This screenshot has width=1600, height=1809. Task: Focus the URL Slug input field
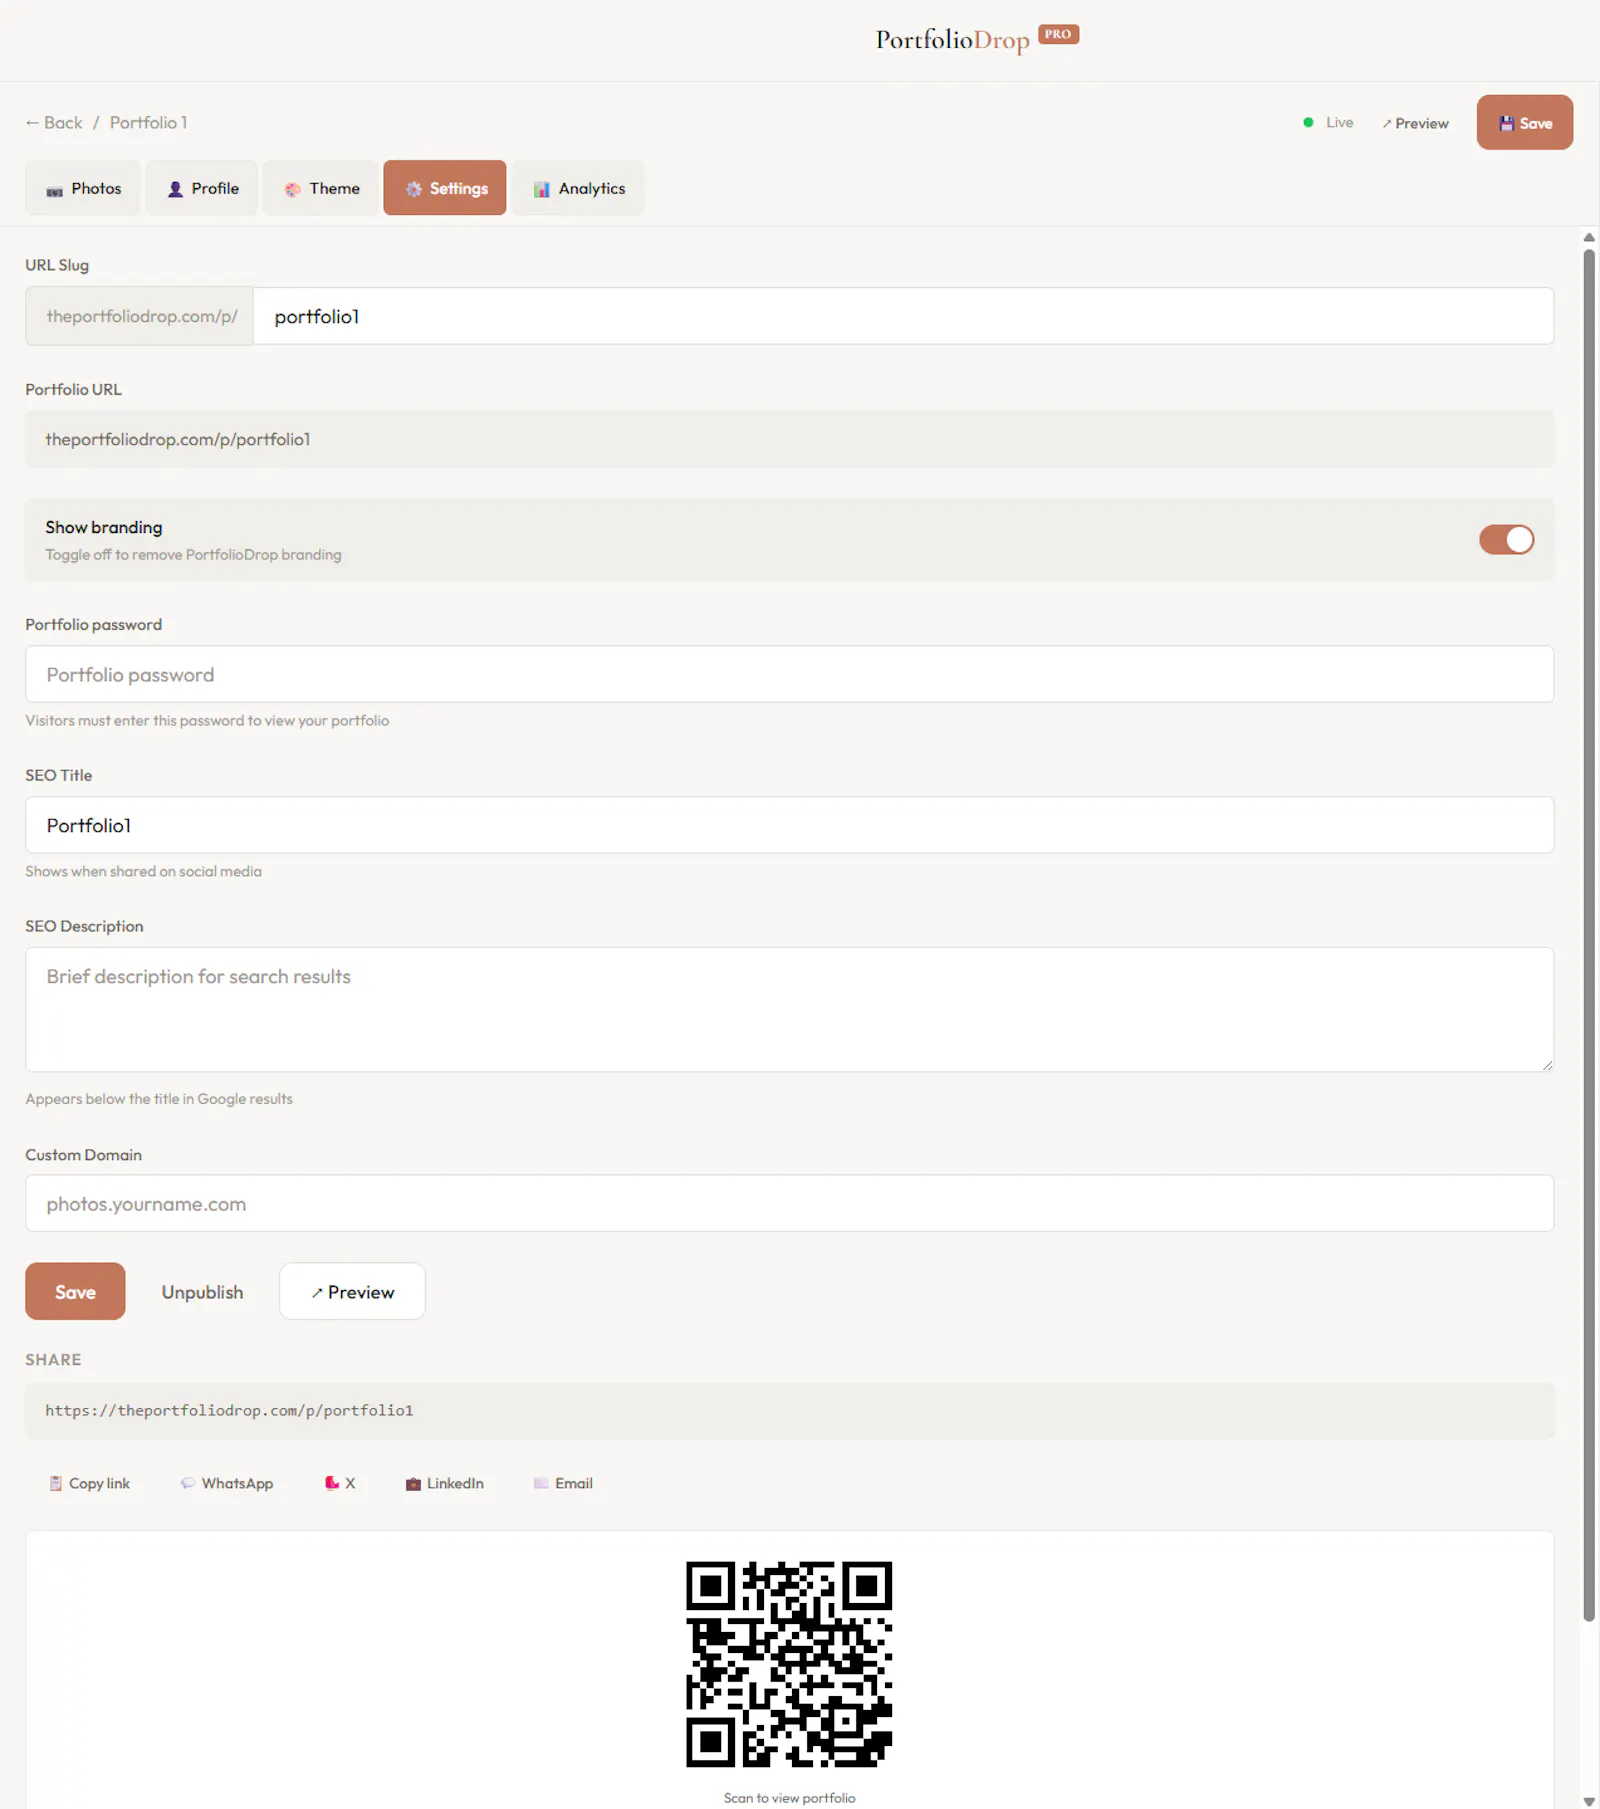click(903, 316)
